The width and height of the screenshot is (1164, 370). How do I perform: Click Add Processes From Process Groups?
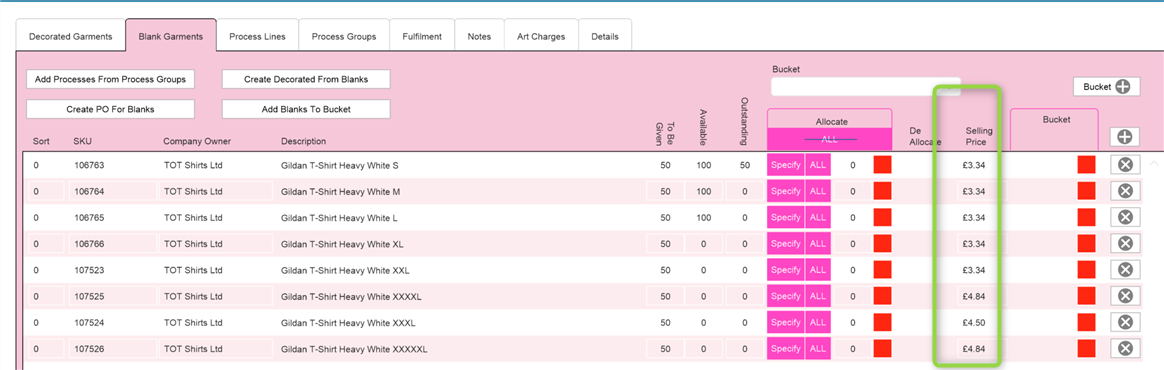[x=111, y=79]
